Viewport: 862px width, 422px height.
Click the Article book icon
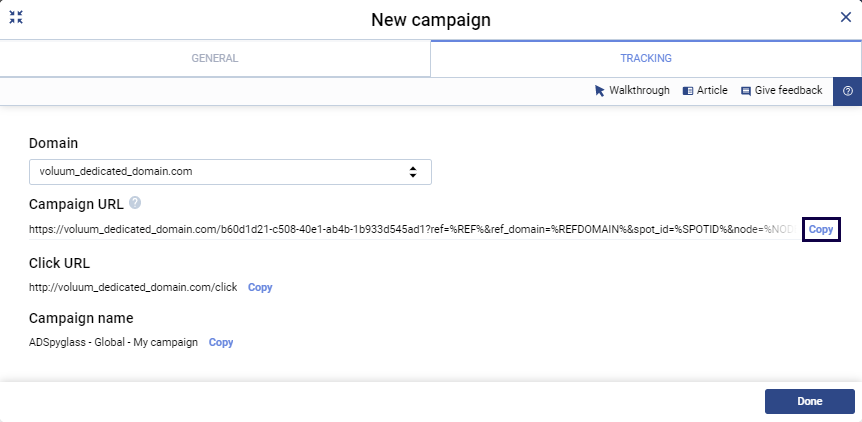point(688,91)
